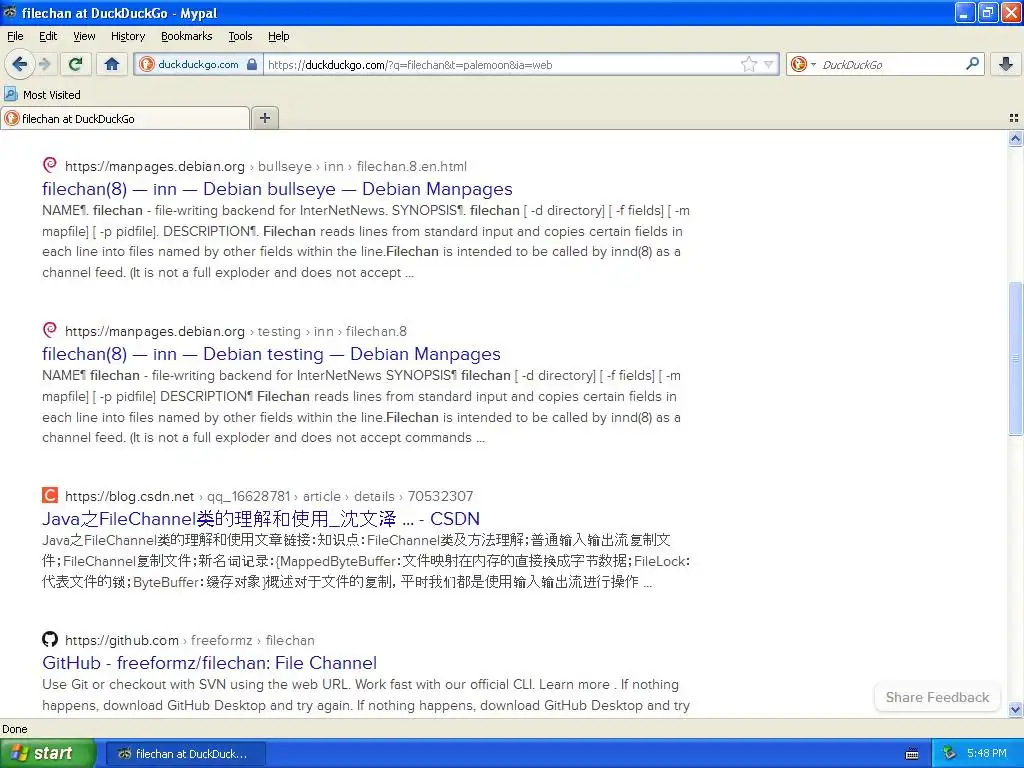Open the View menu

84,36
